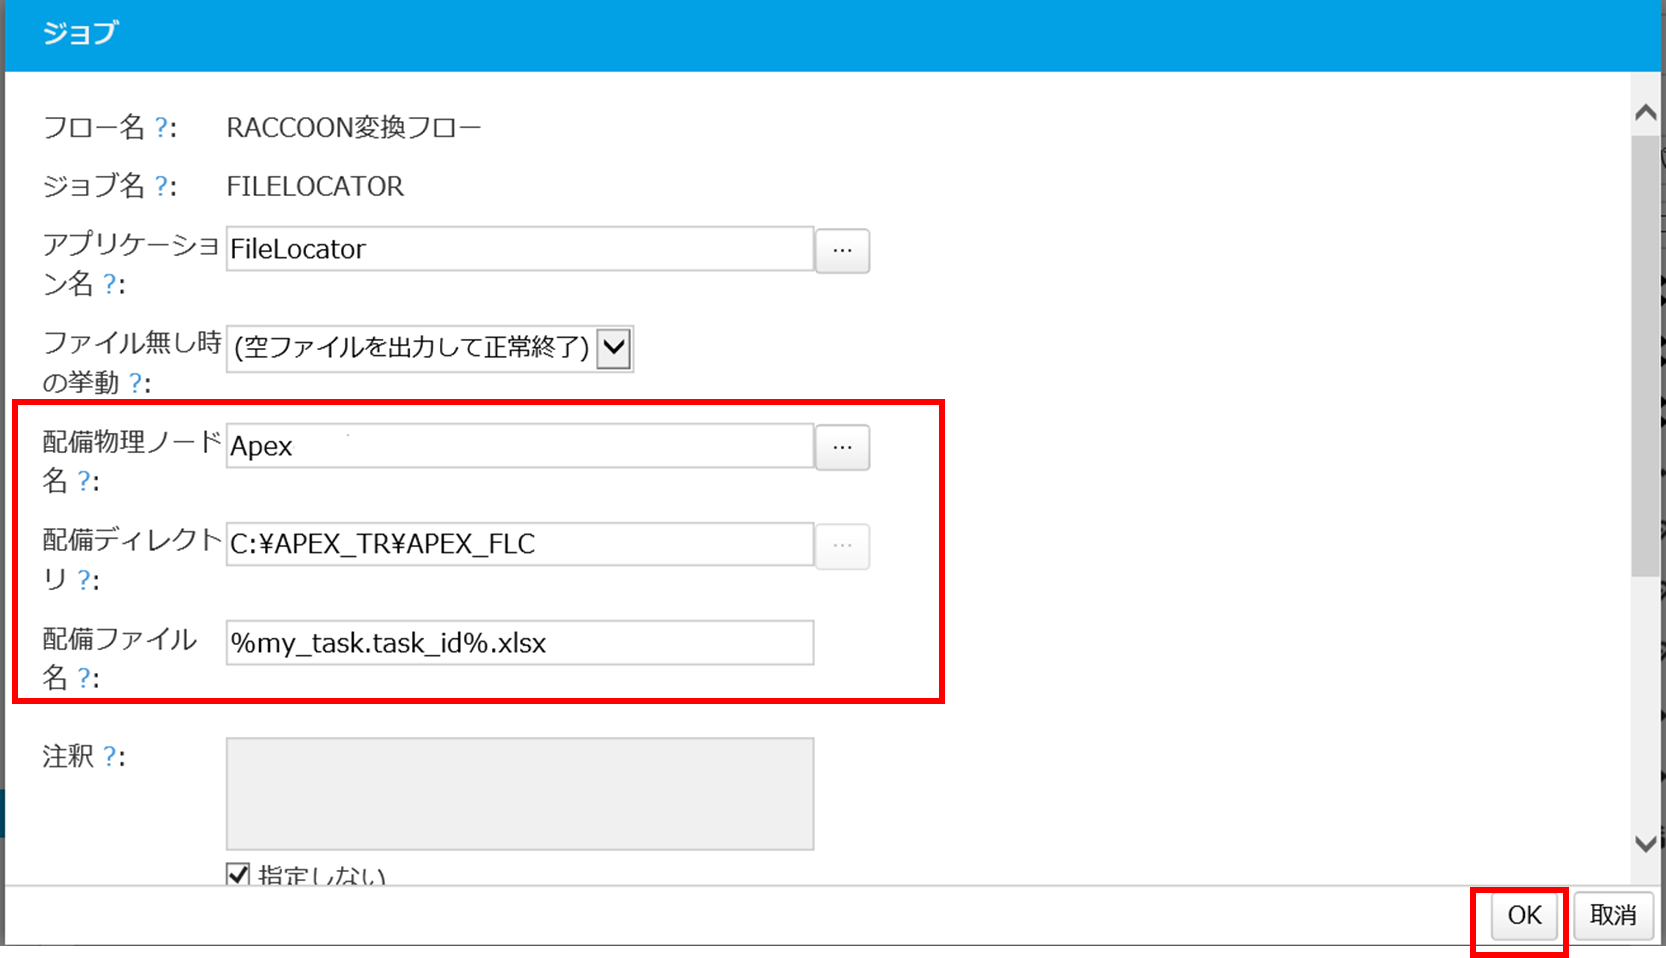The image size is (1666, 958).
Task: Browse for 配備物理ノード名 using ellipsis button
Action: click(x=842, y=447)
